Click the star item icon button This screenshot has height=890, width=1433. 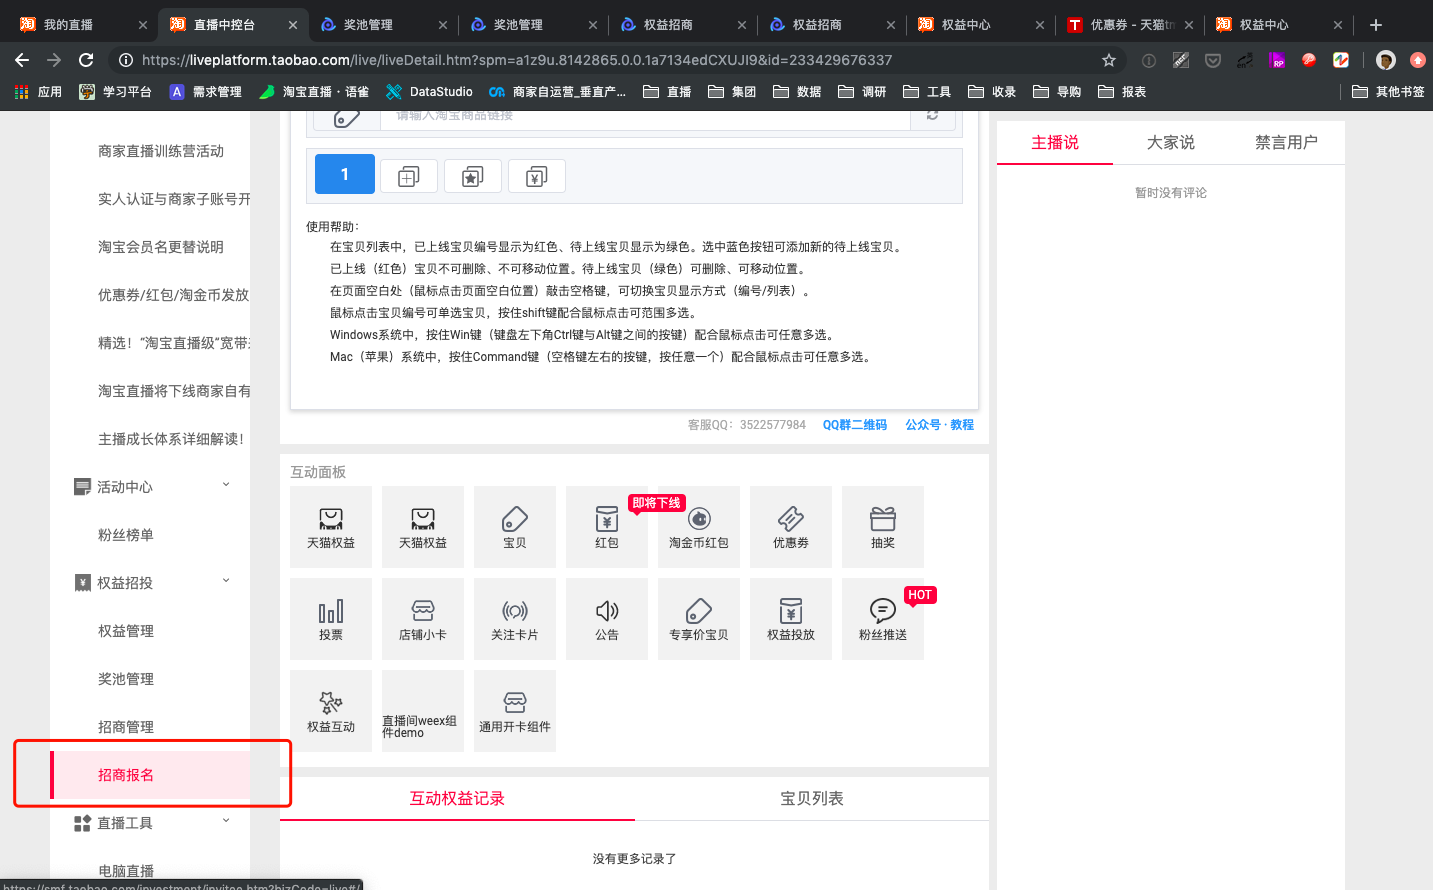pyautogui.click(x=473, y=176)
